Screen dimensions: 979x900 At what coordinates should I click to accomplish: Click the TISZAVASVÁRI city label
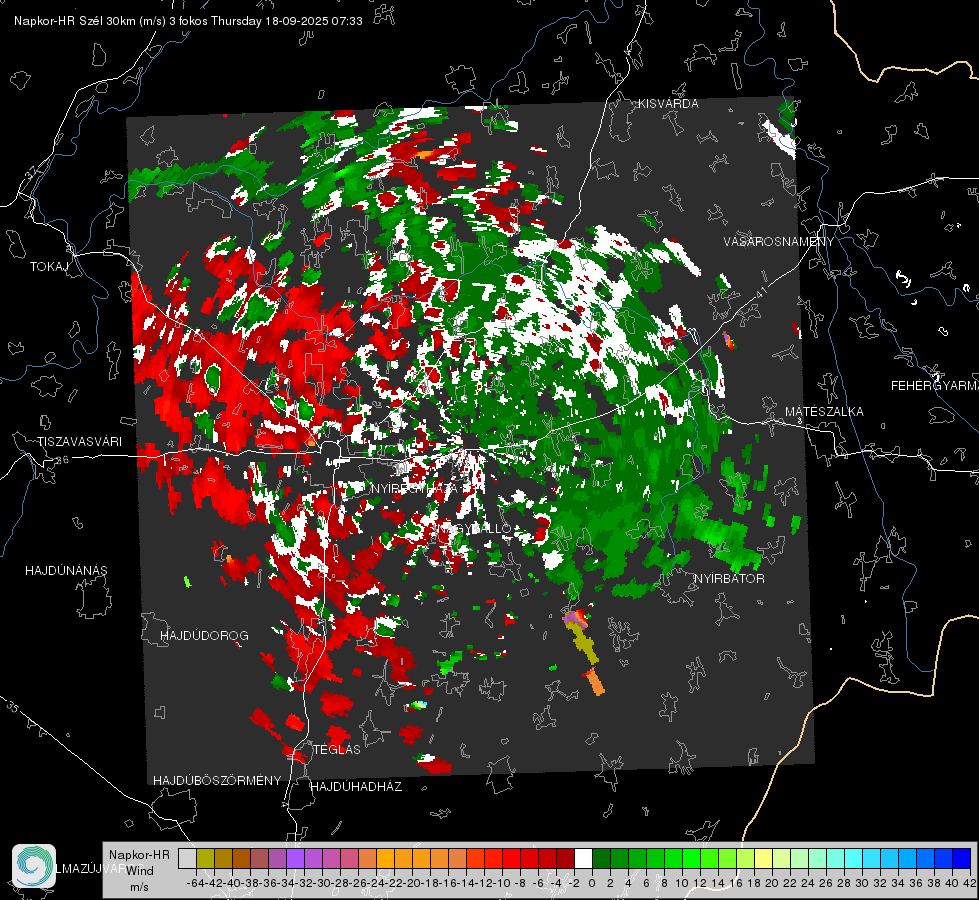(79, 442)
